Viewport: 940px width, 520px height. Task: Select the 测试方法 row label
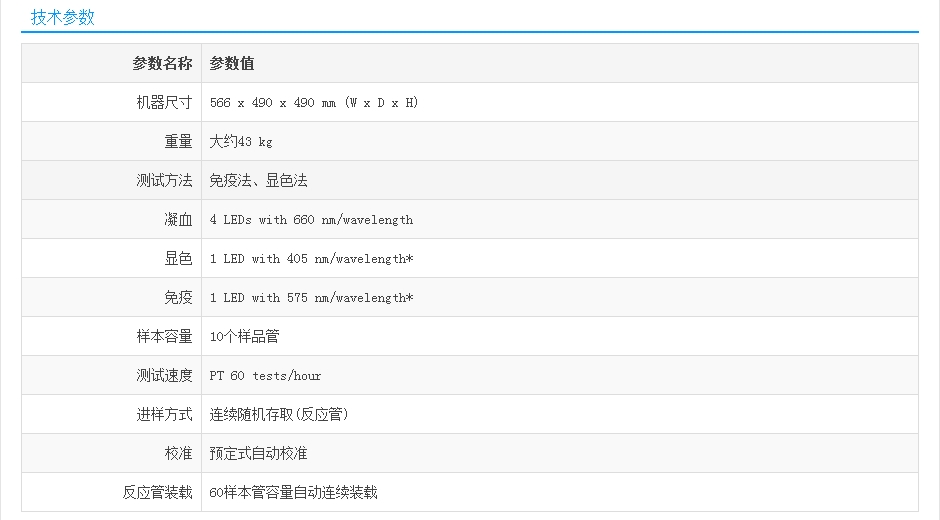click(x=164, y=180)
